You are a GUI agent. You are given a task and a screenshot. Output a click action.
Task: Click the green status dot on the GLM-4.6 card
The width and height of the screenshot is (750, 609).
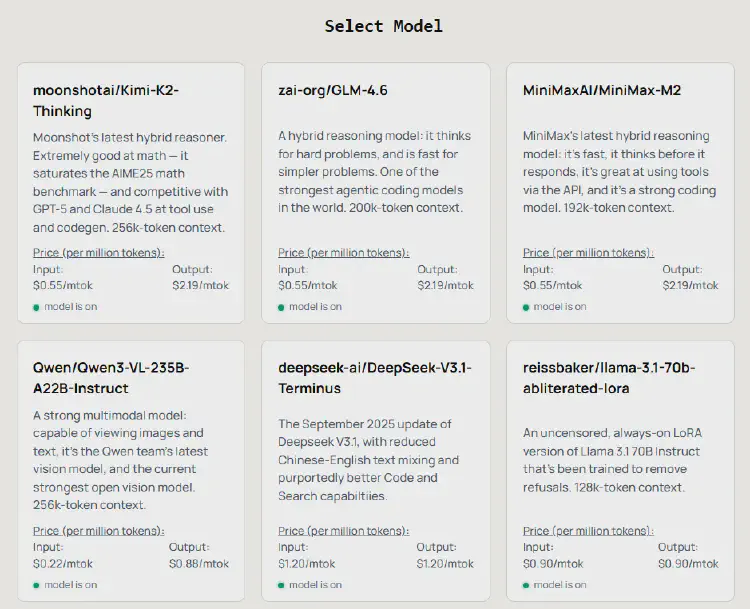282,307
